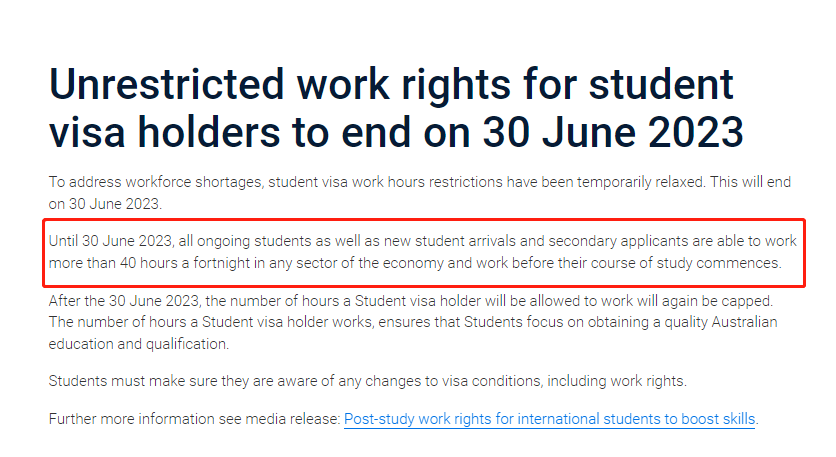Click the sentence starting 'After the 30 June 2023'
The width and height of the screenshot is (836, 457).
(x=411, y=301)
